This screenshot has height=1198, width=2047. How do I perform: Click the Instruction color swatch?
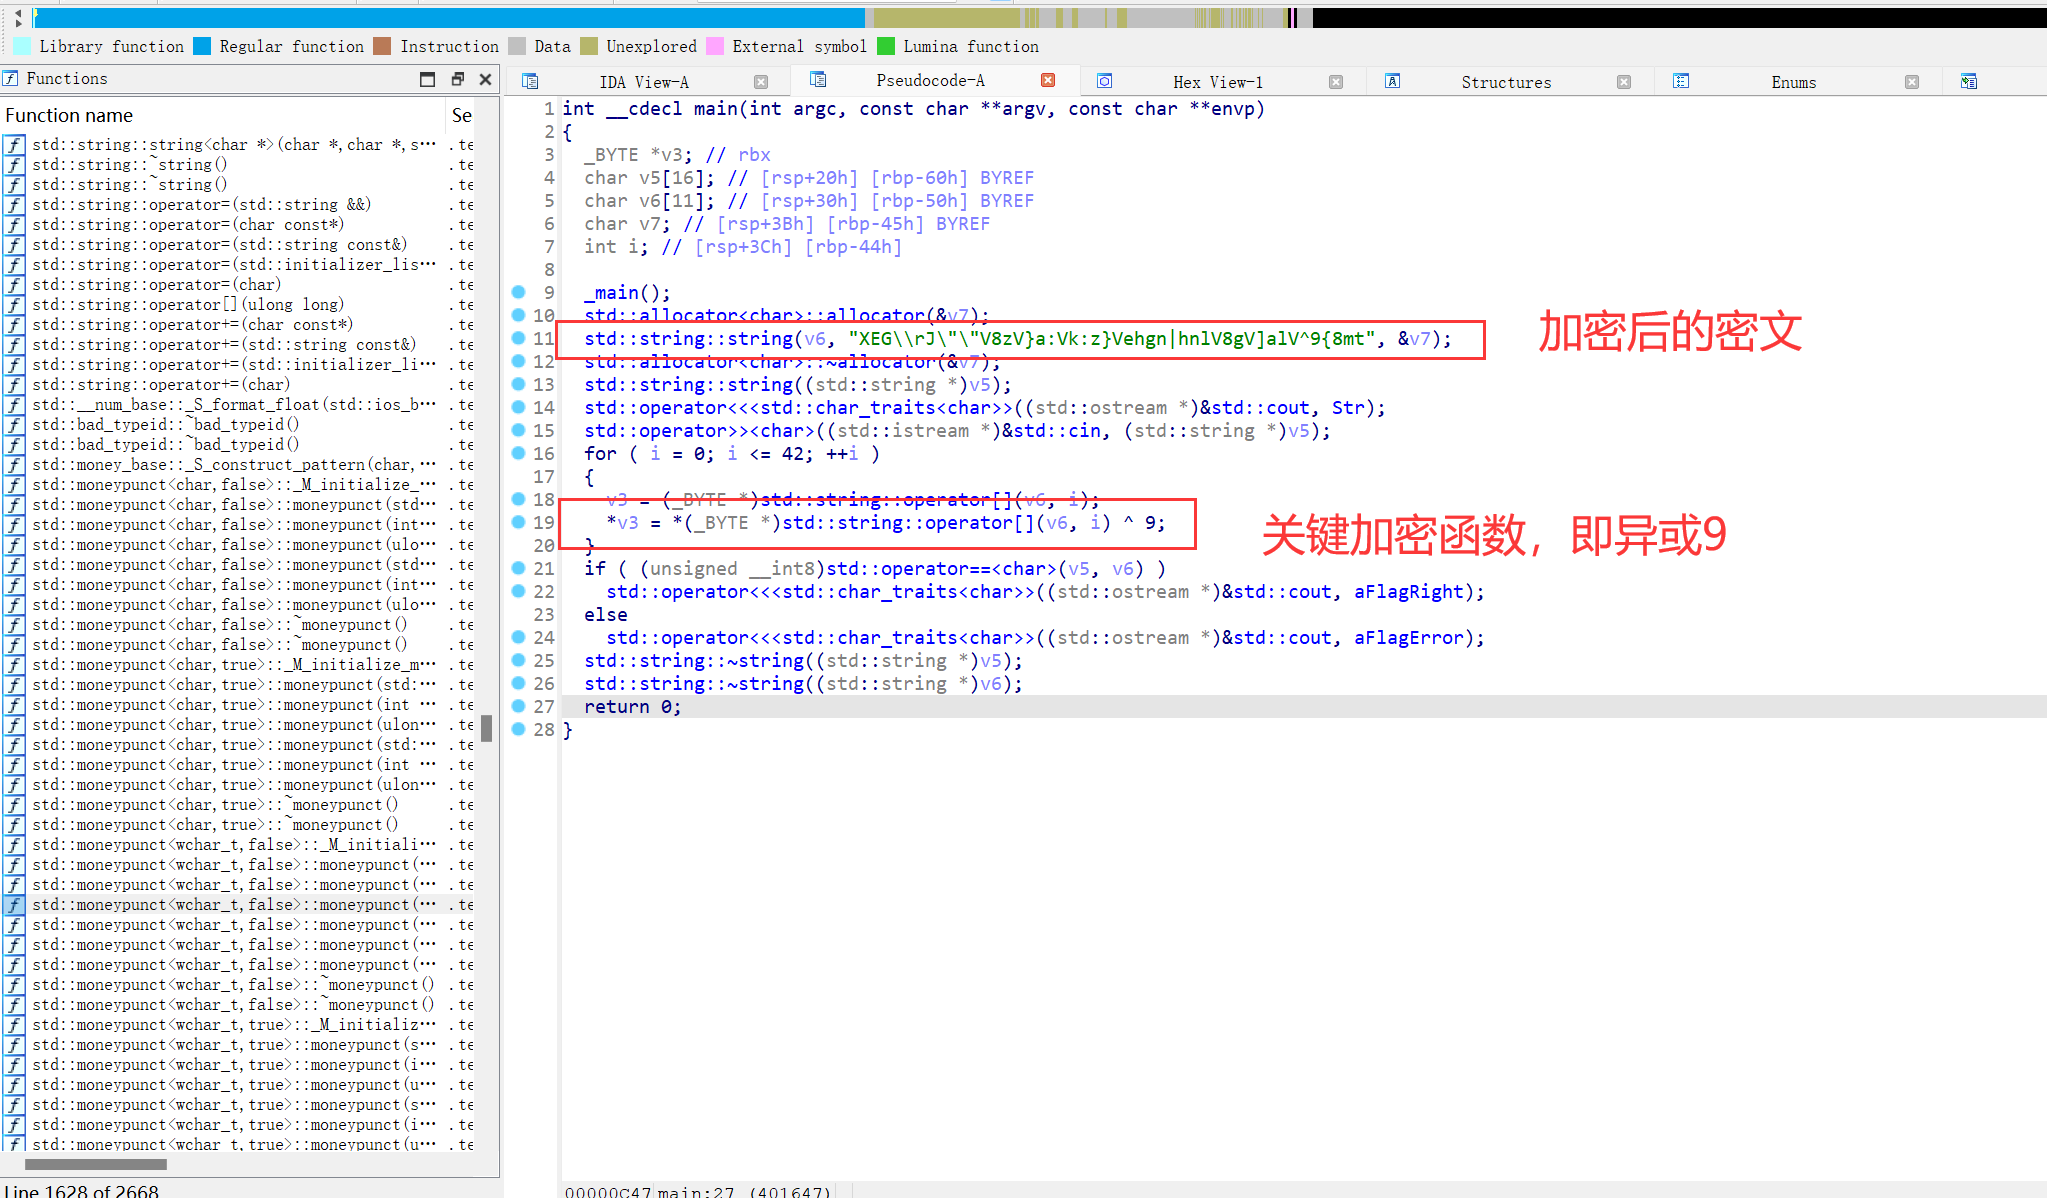[382, 46]
